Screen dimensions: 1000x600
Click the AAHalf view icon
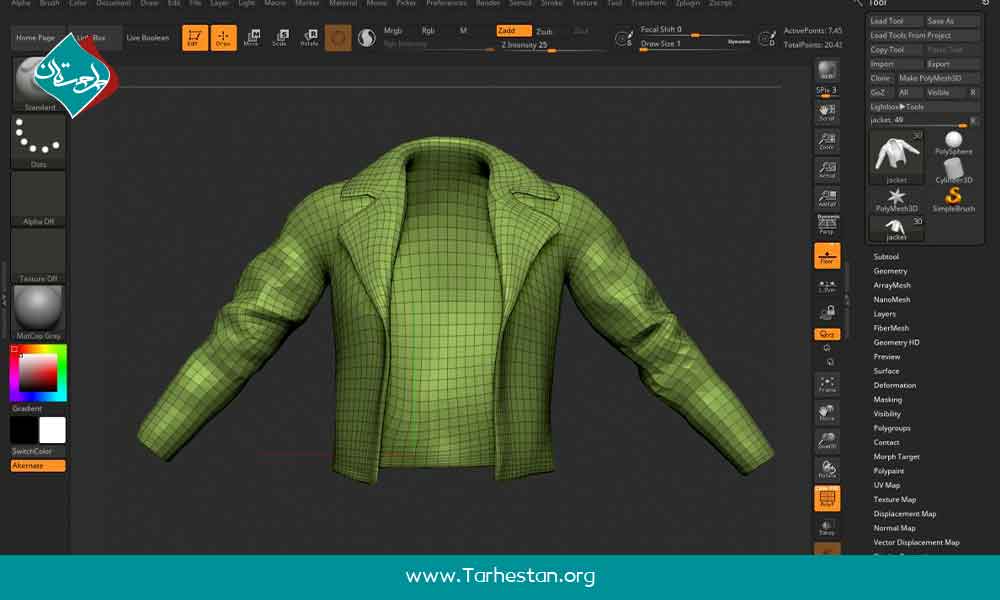pyautogui.click(x=827, y=198)
